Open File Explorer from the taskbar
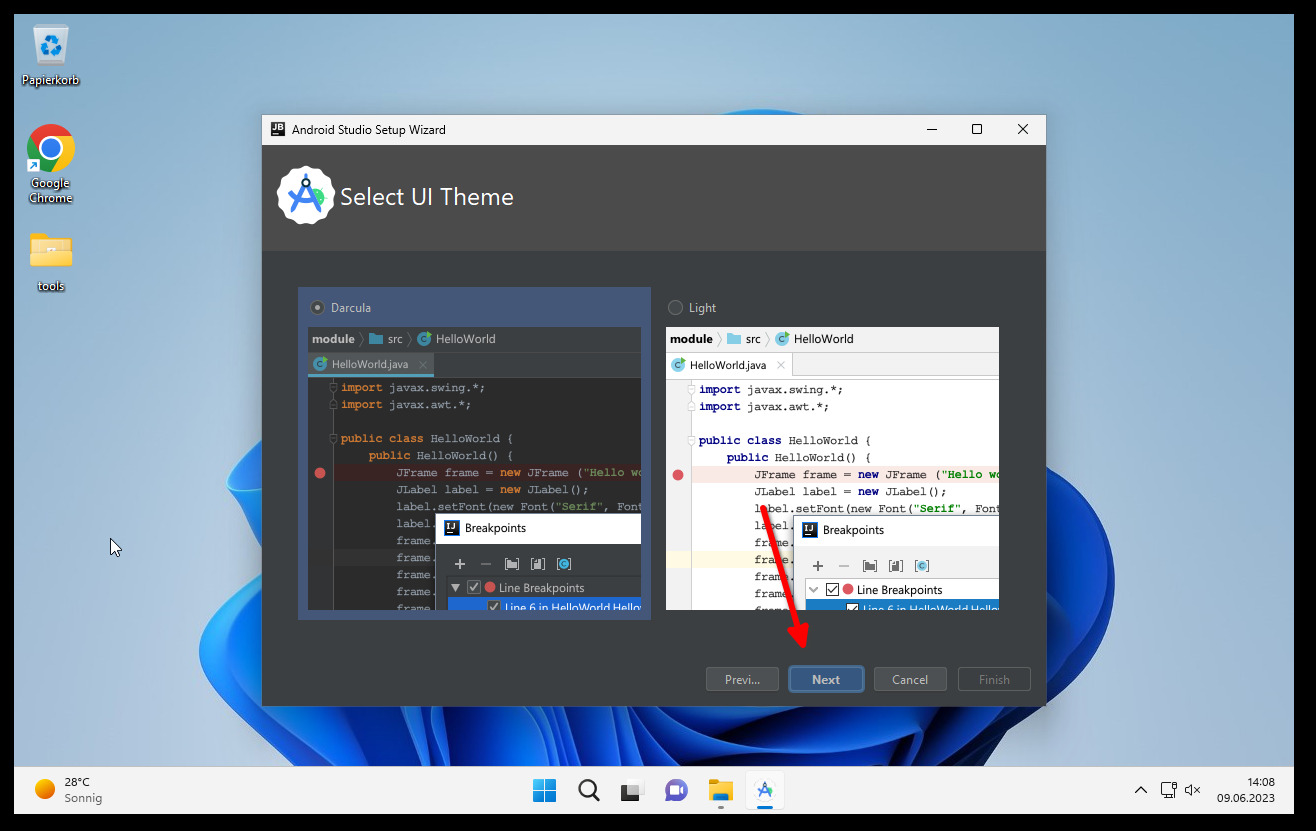Image resolution: width=1316 pixels, height=831 pixels. 721,791
